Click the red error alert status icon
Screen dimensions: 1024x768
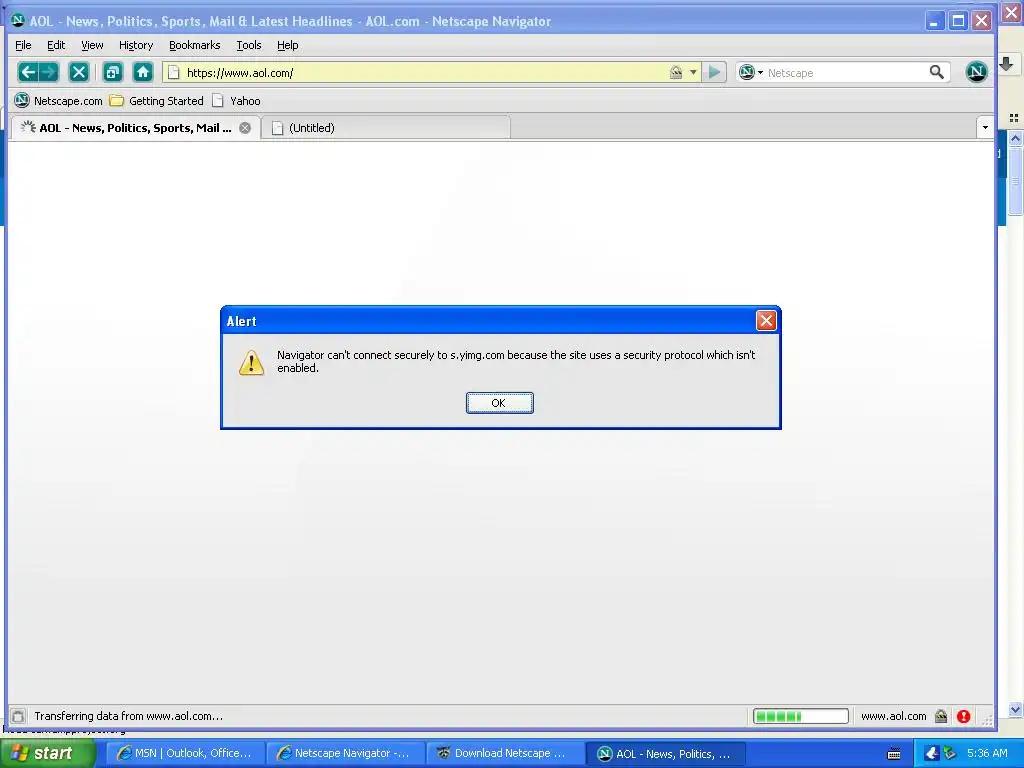click(x=963, y=716)
